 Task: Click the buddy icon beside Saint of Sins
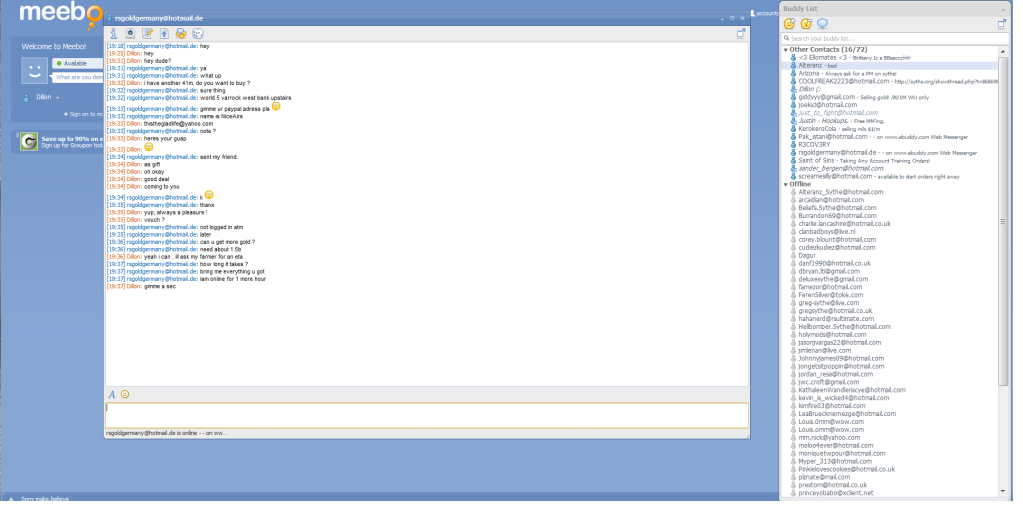[794, 160]
